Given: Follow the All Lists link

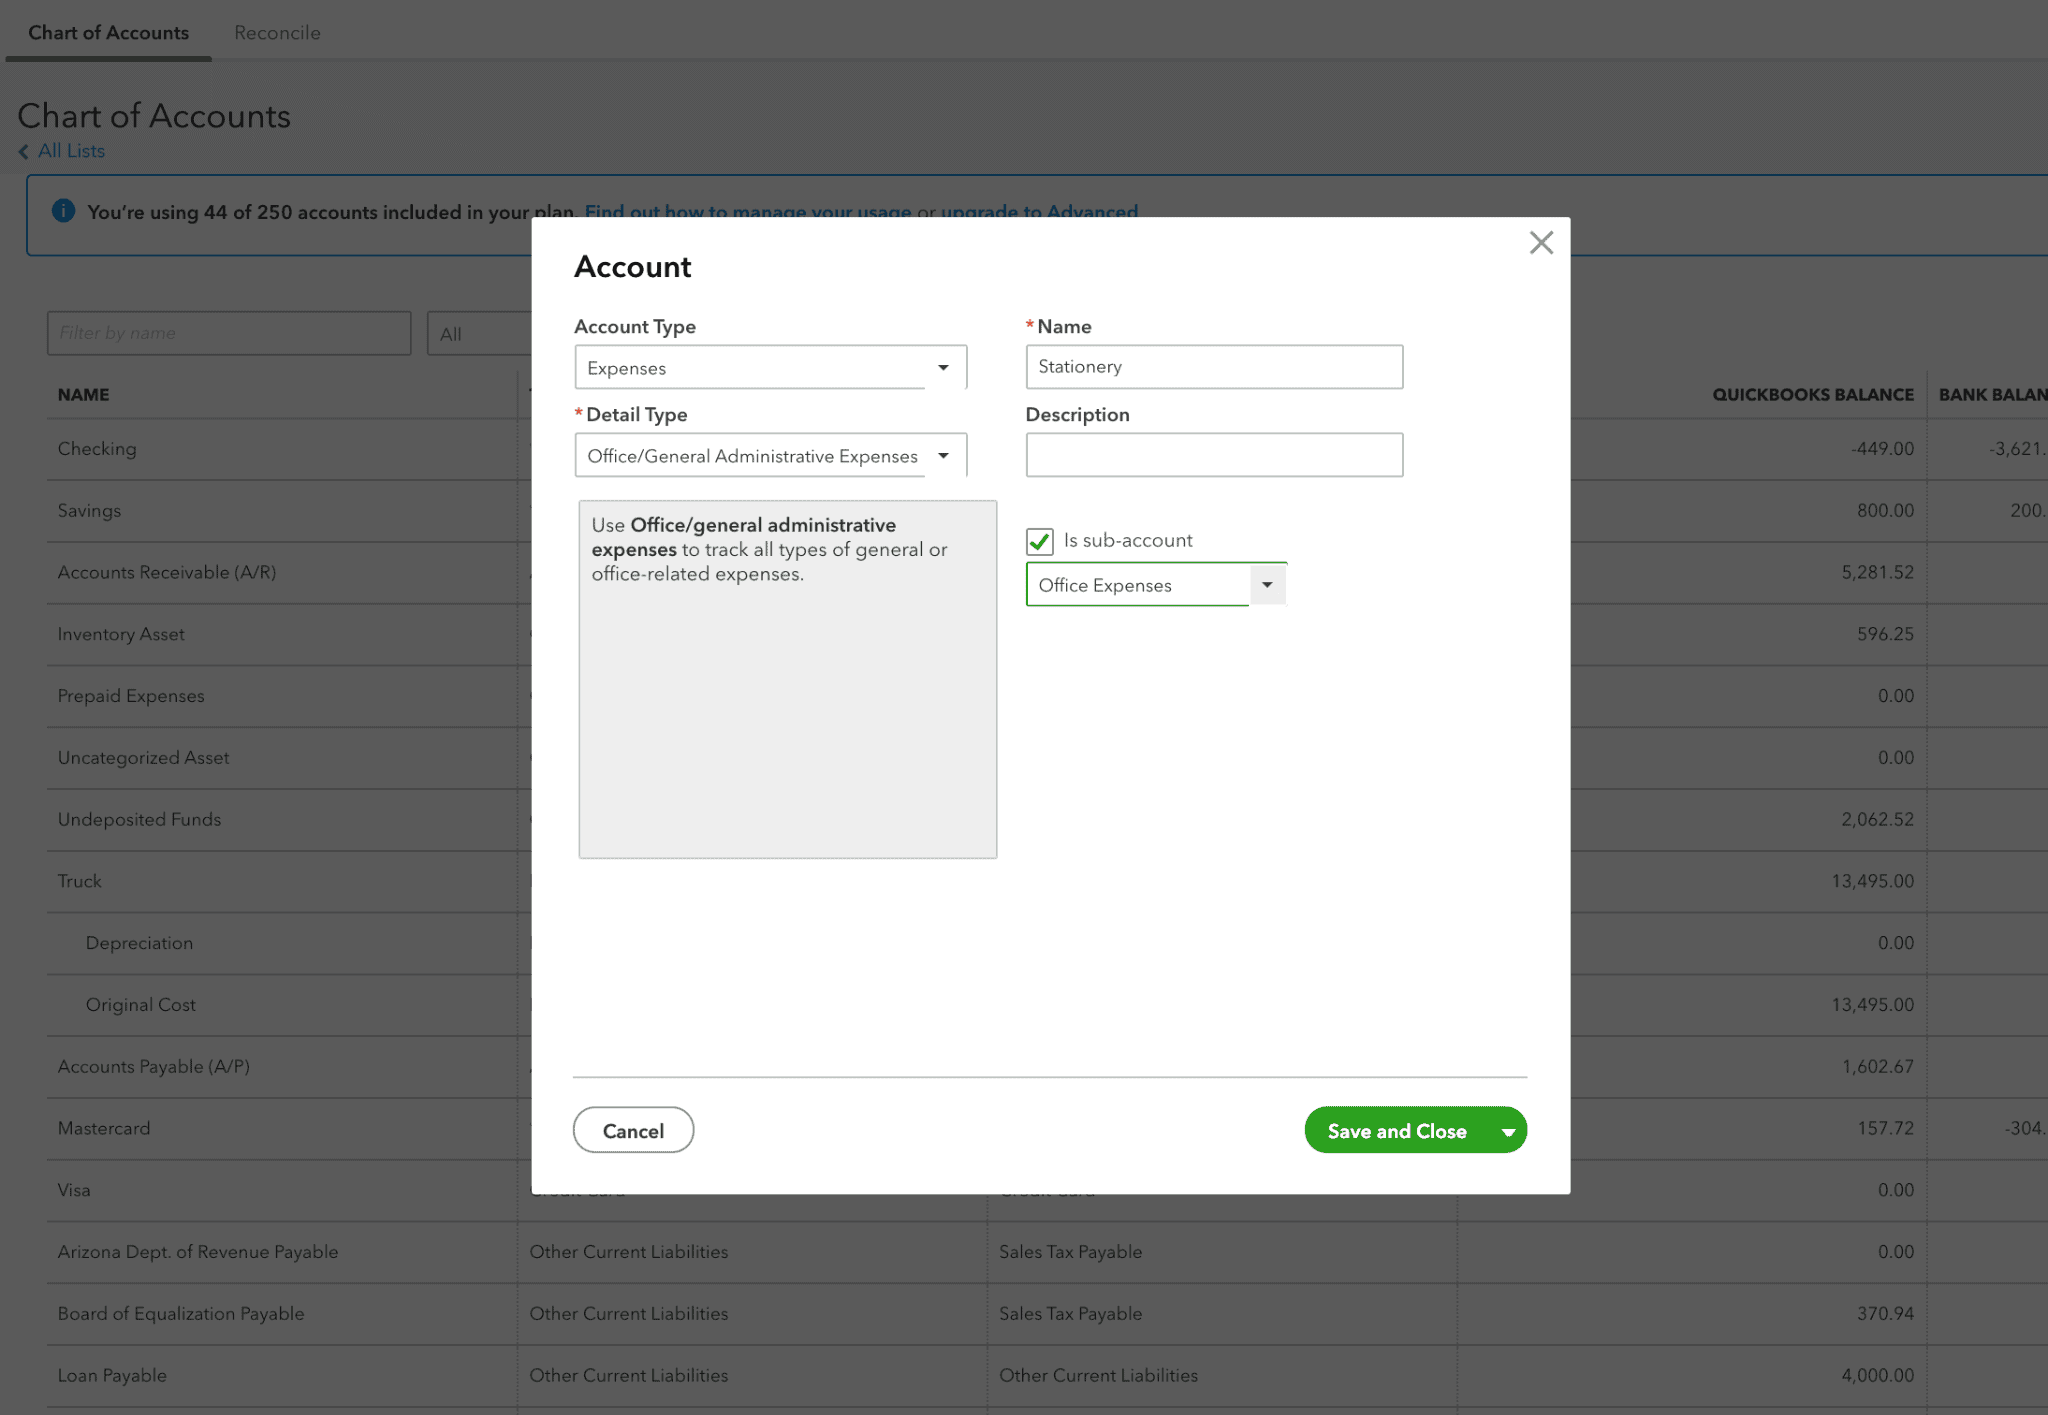Looking at the screenshot, I should click(71, 151).
